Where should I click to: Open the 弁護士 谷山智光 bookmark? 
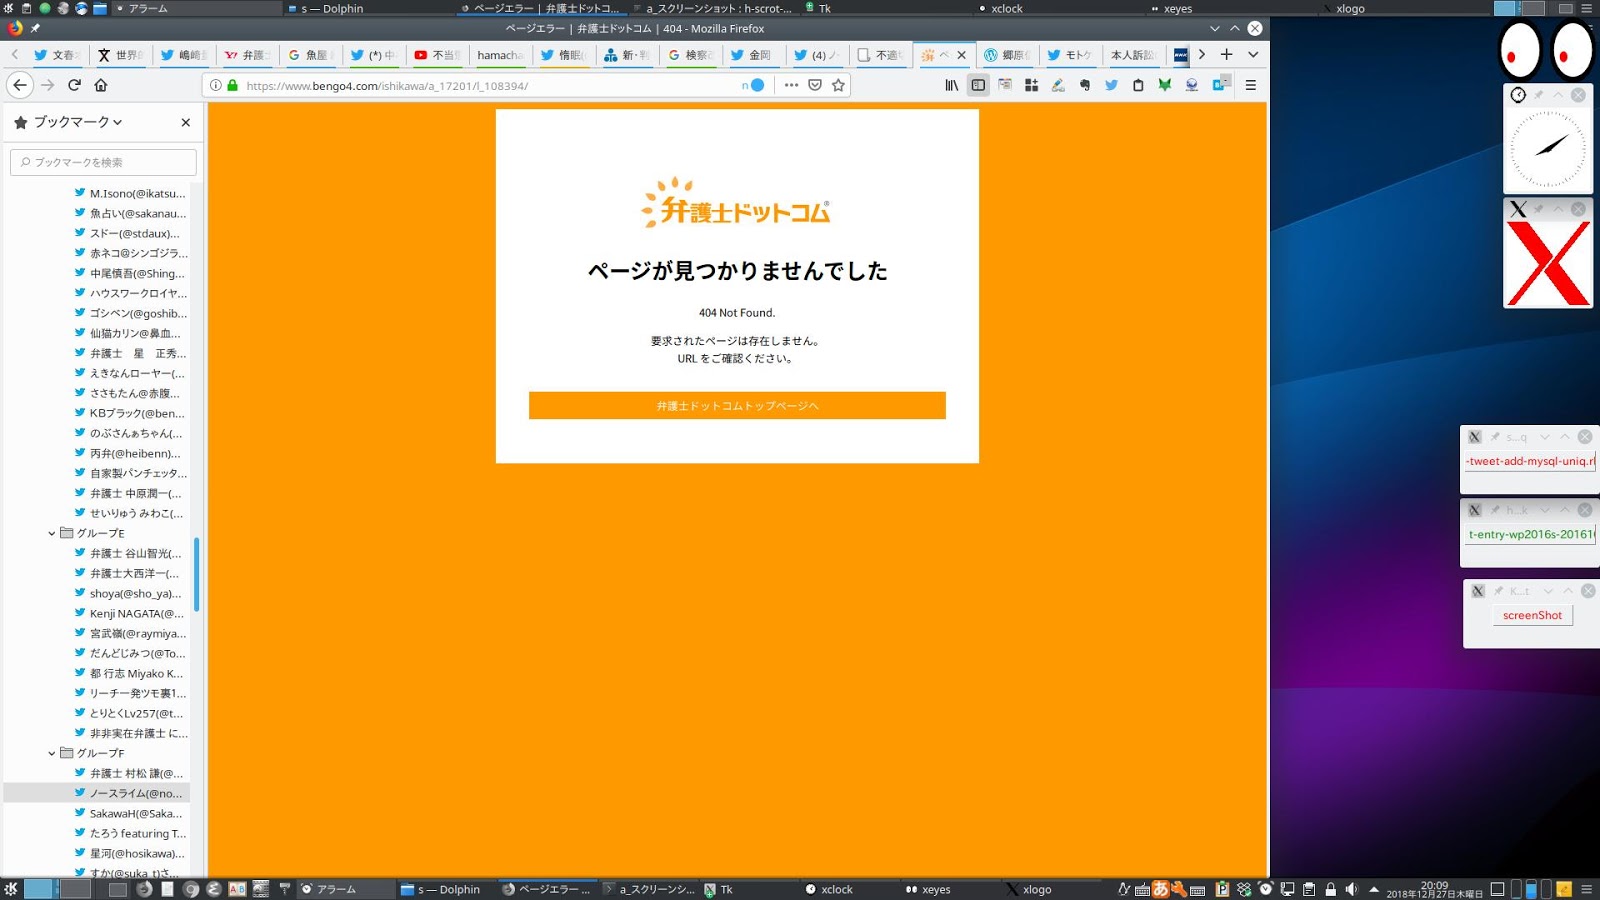[x=128, y=553]
